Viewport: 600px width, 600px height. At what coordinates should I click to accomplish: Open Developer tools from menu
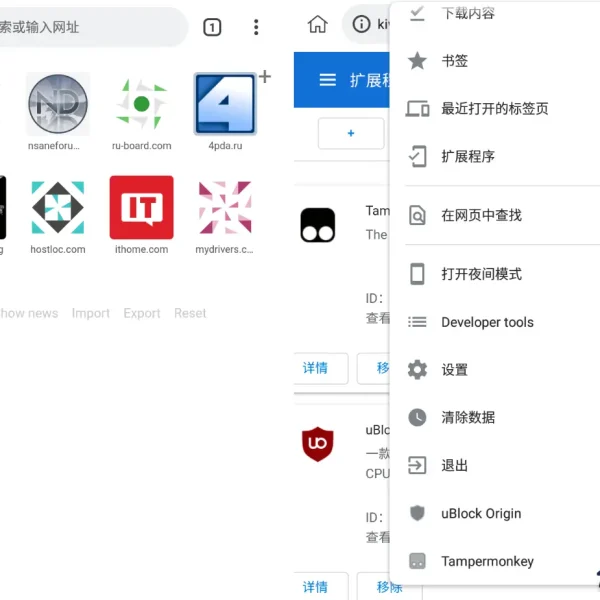[x=487, y=322]
